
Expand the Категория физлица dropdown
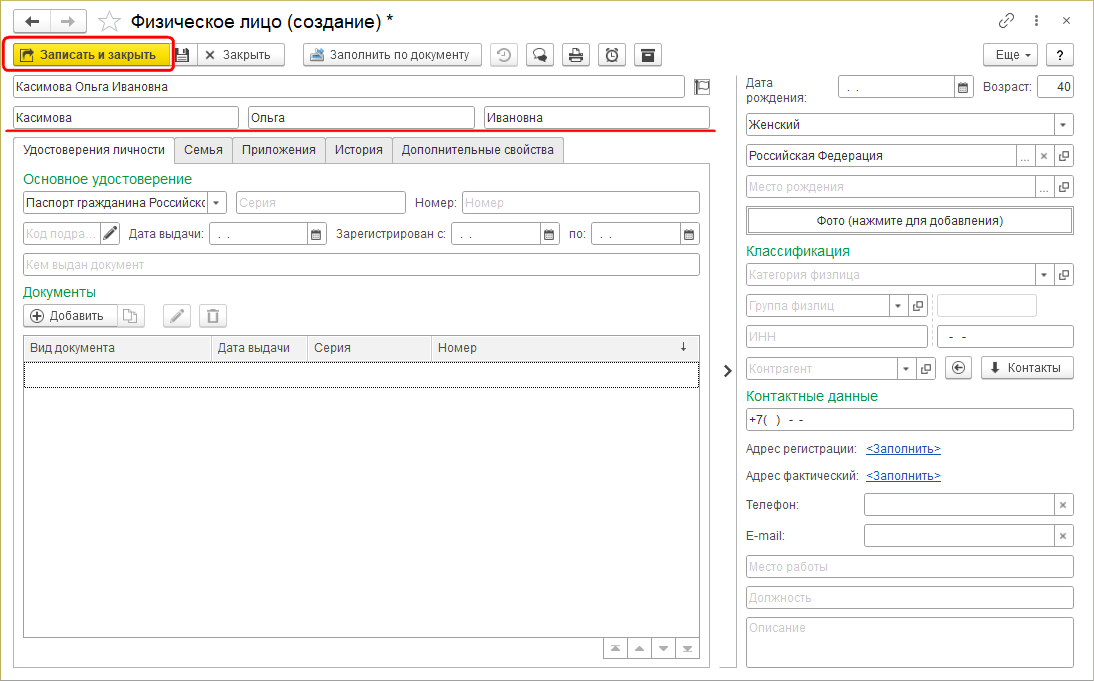point(1044,275)
